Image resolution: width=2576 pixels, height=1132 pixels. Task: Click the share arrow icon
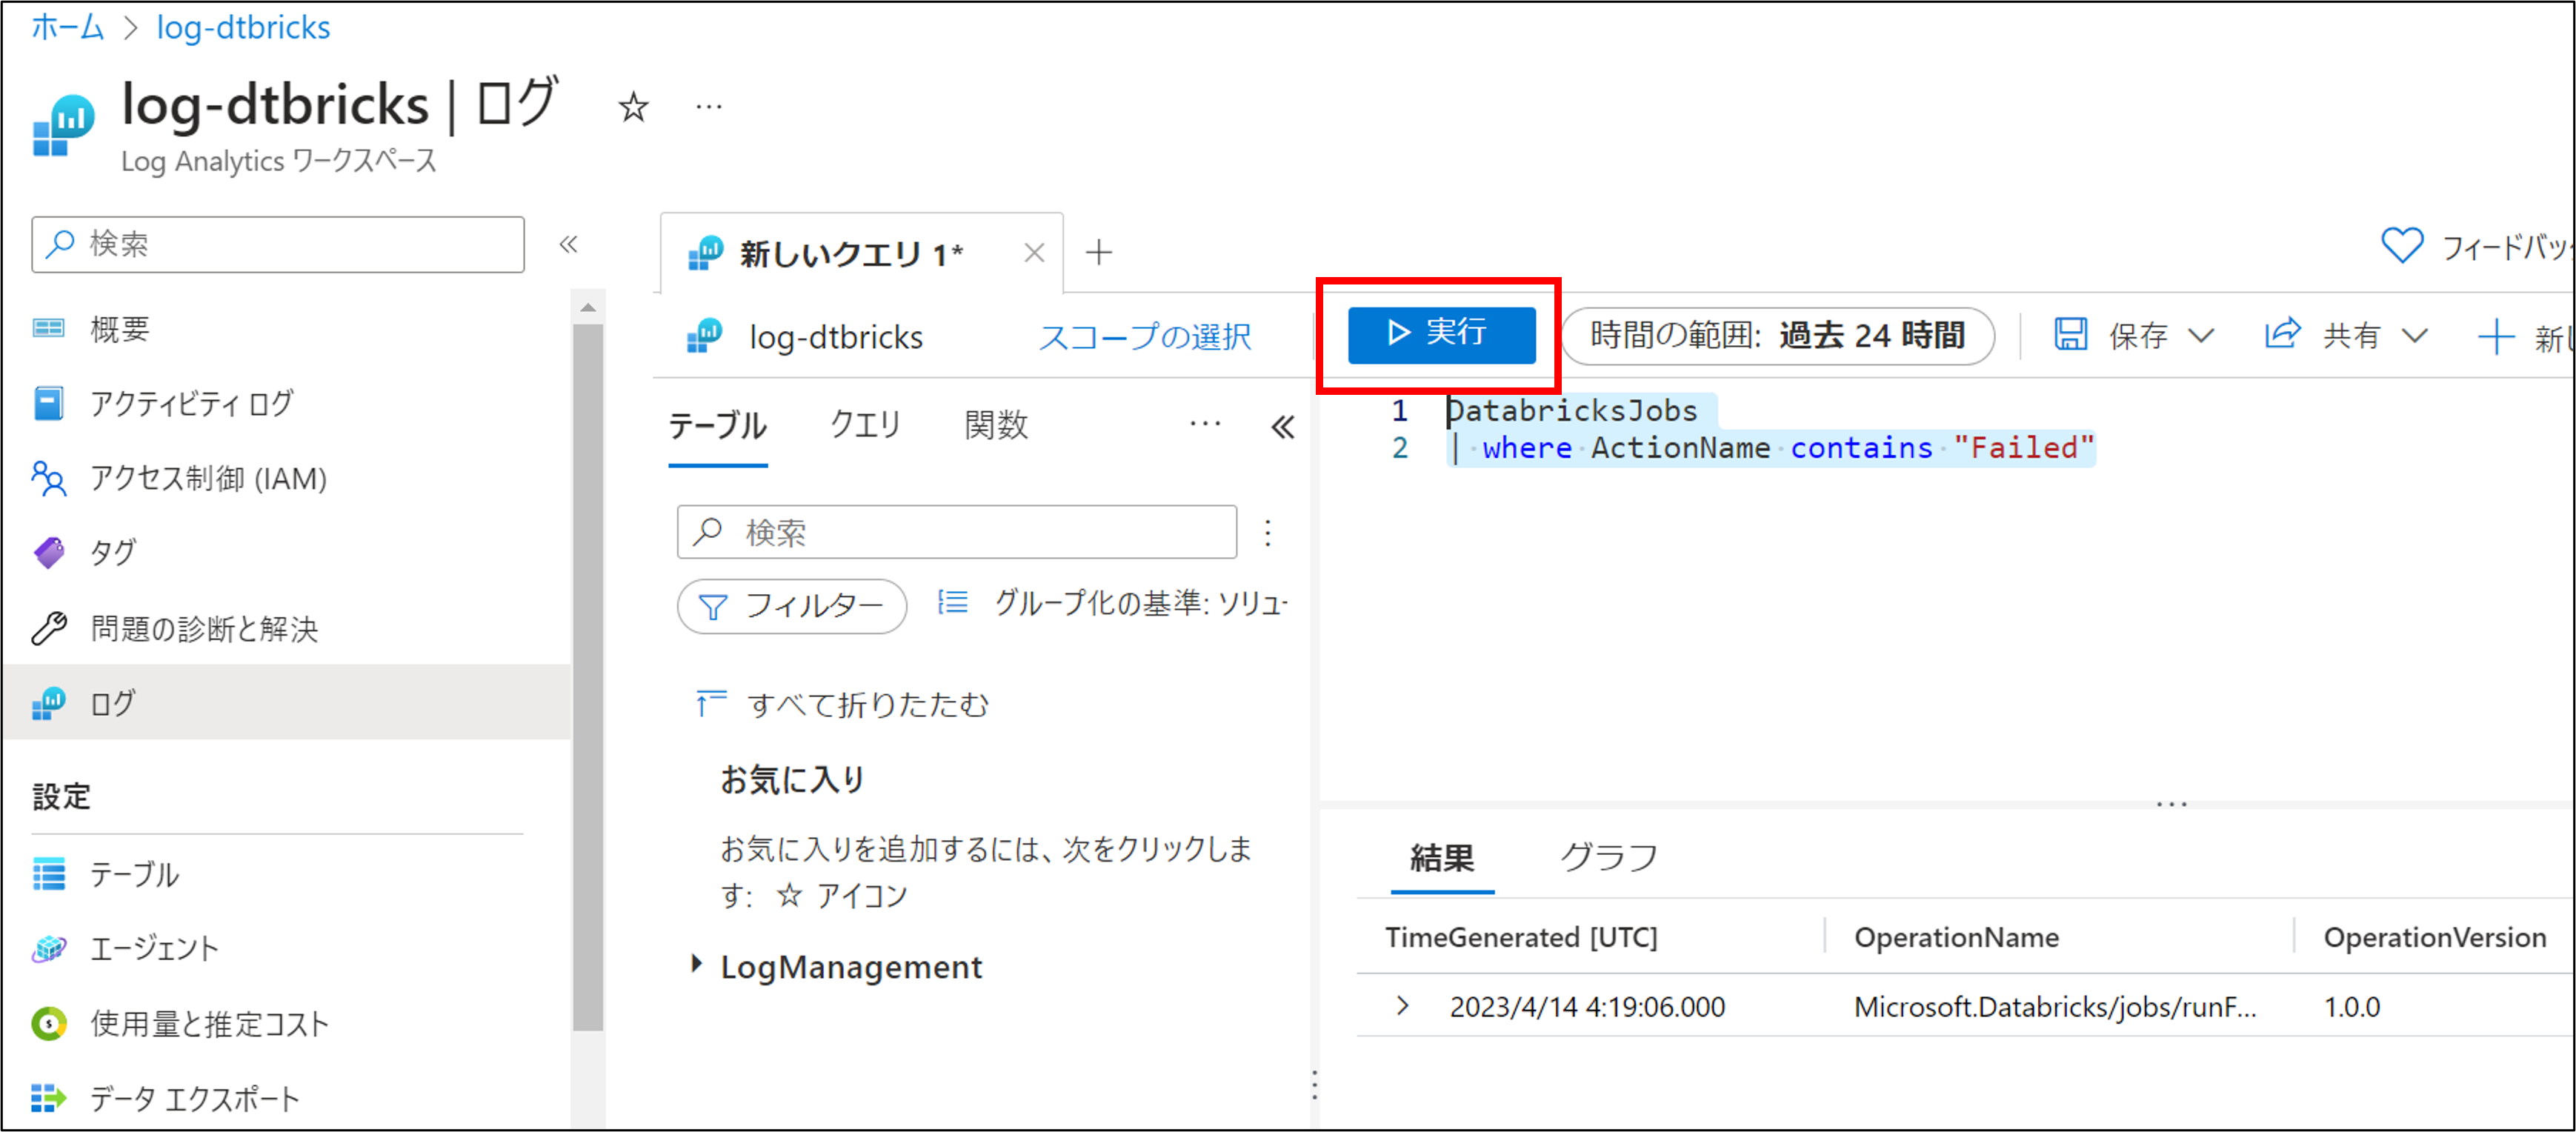(2283, 334)
